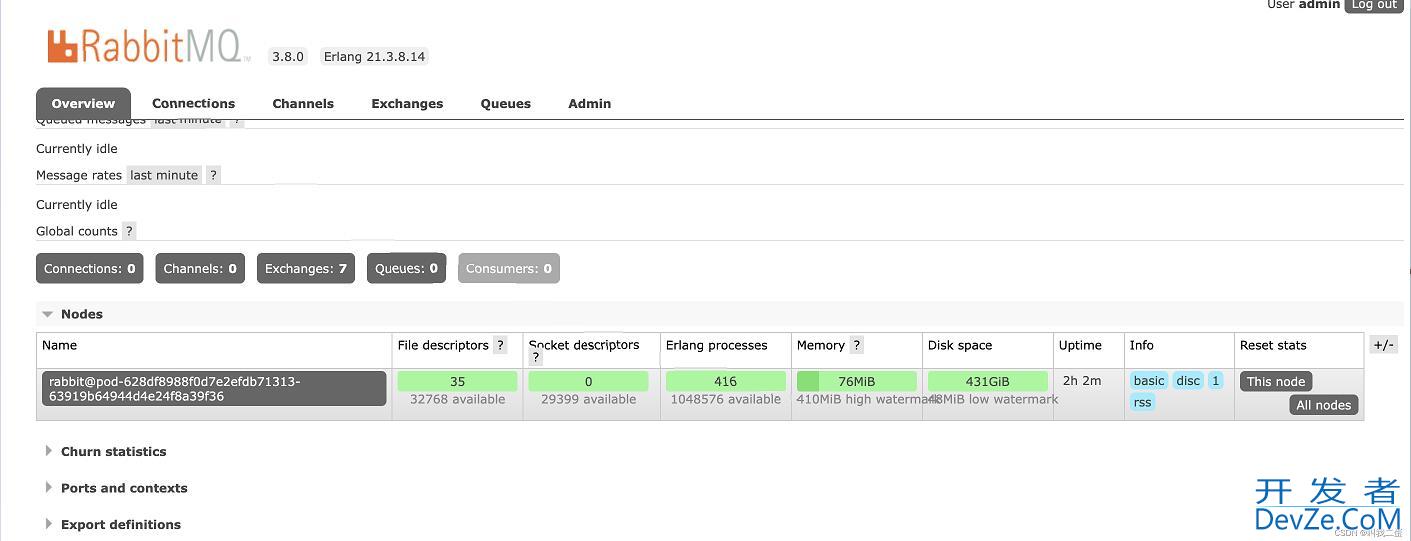Click the Disk space 431GiB bar
Screen dimensions: 1411x541
click(x=988, y=381)
